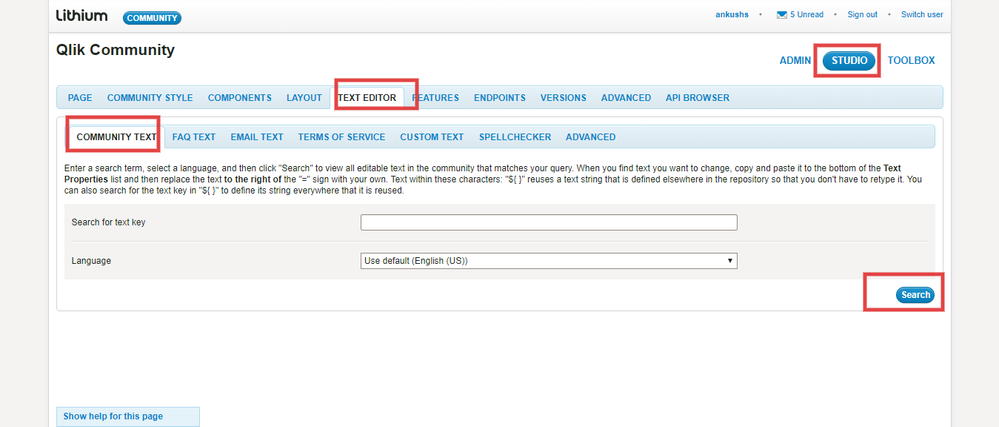Open the FAQ TEXT sub-tab
This screenshot has height=427, width=999.
pos(194,137)
